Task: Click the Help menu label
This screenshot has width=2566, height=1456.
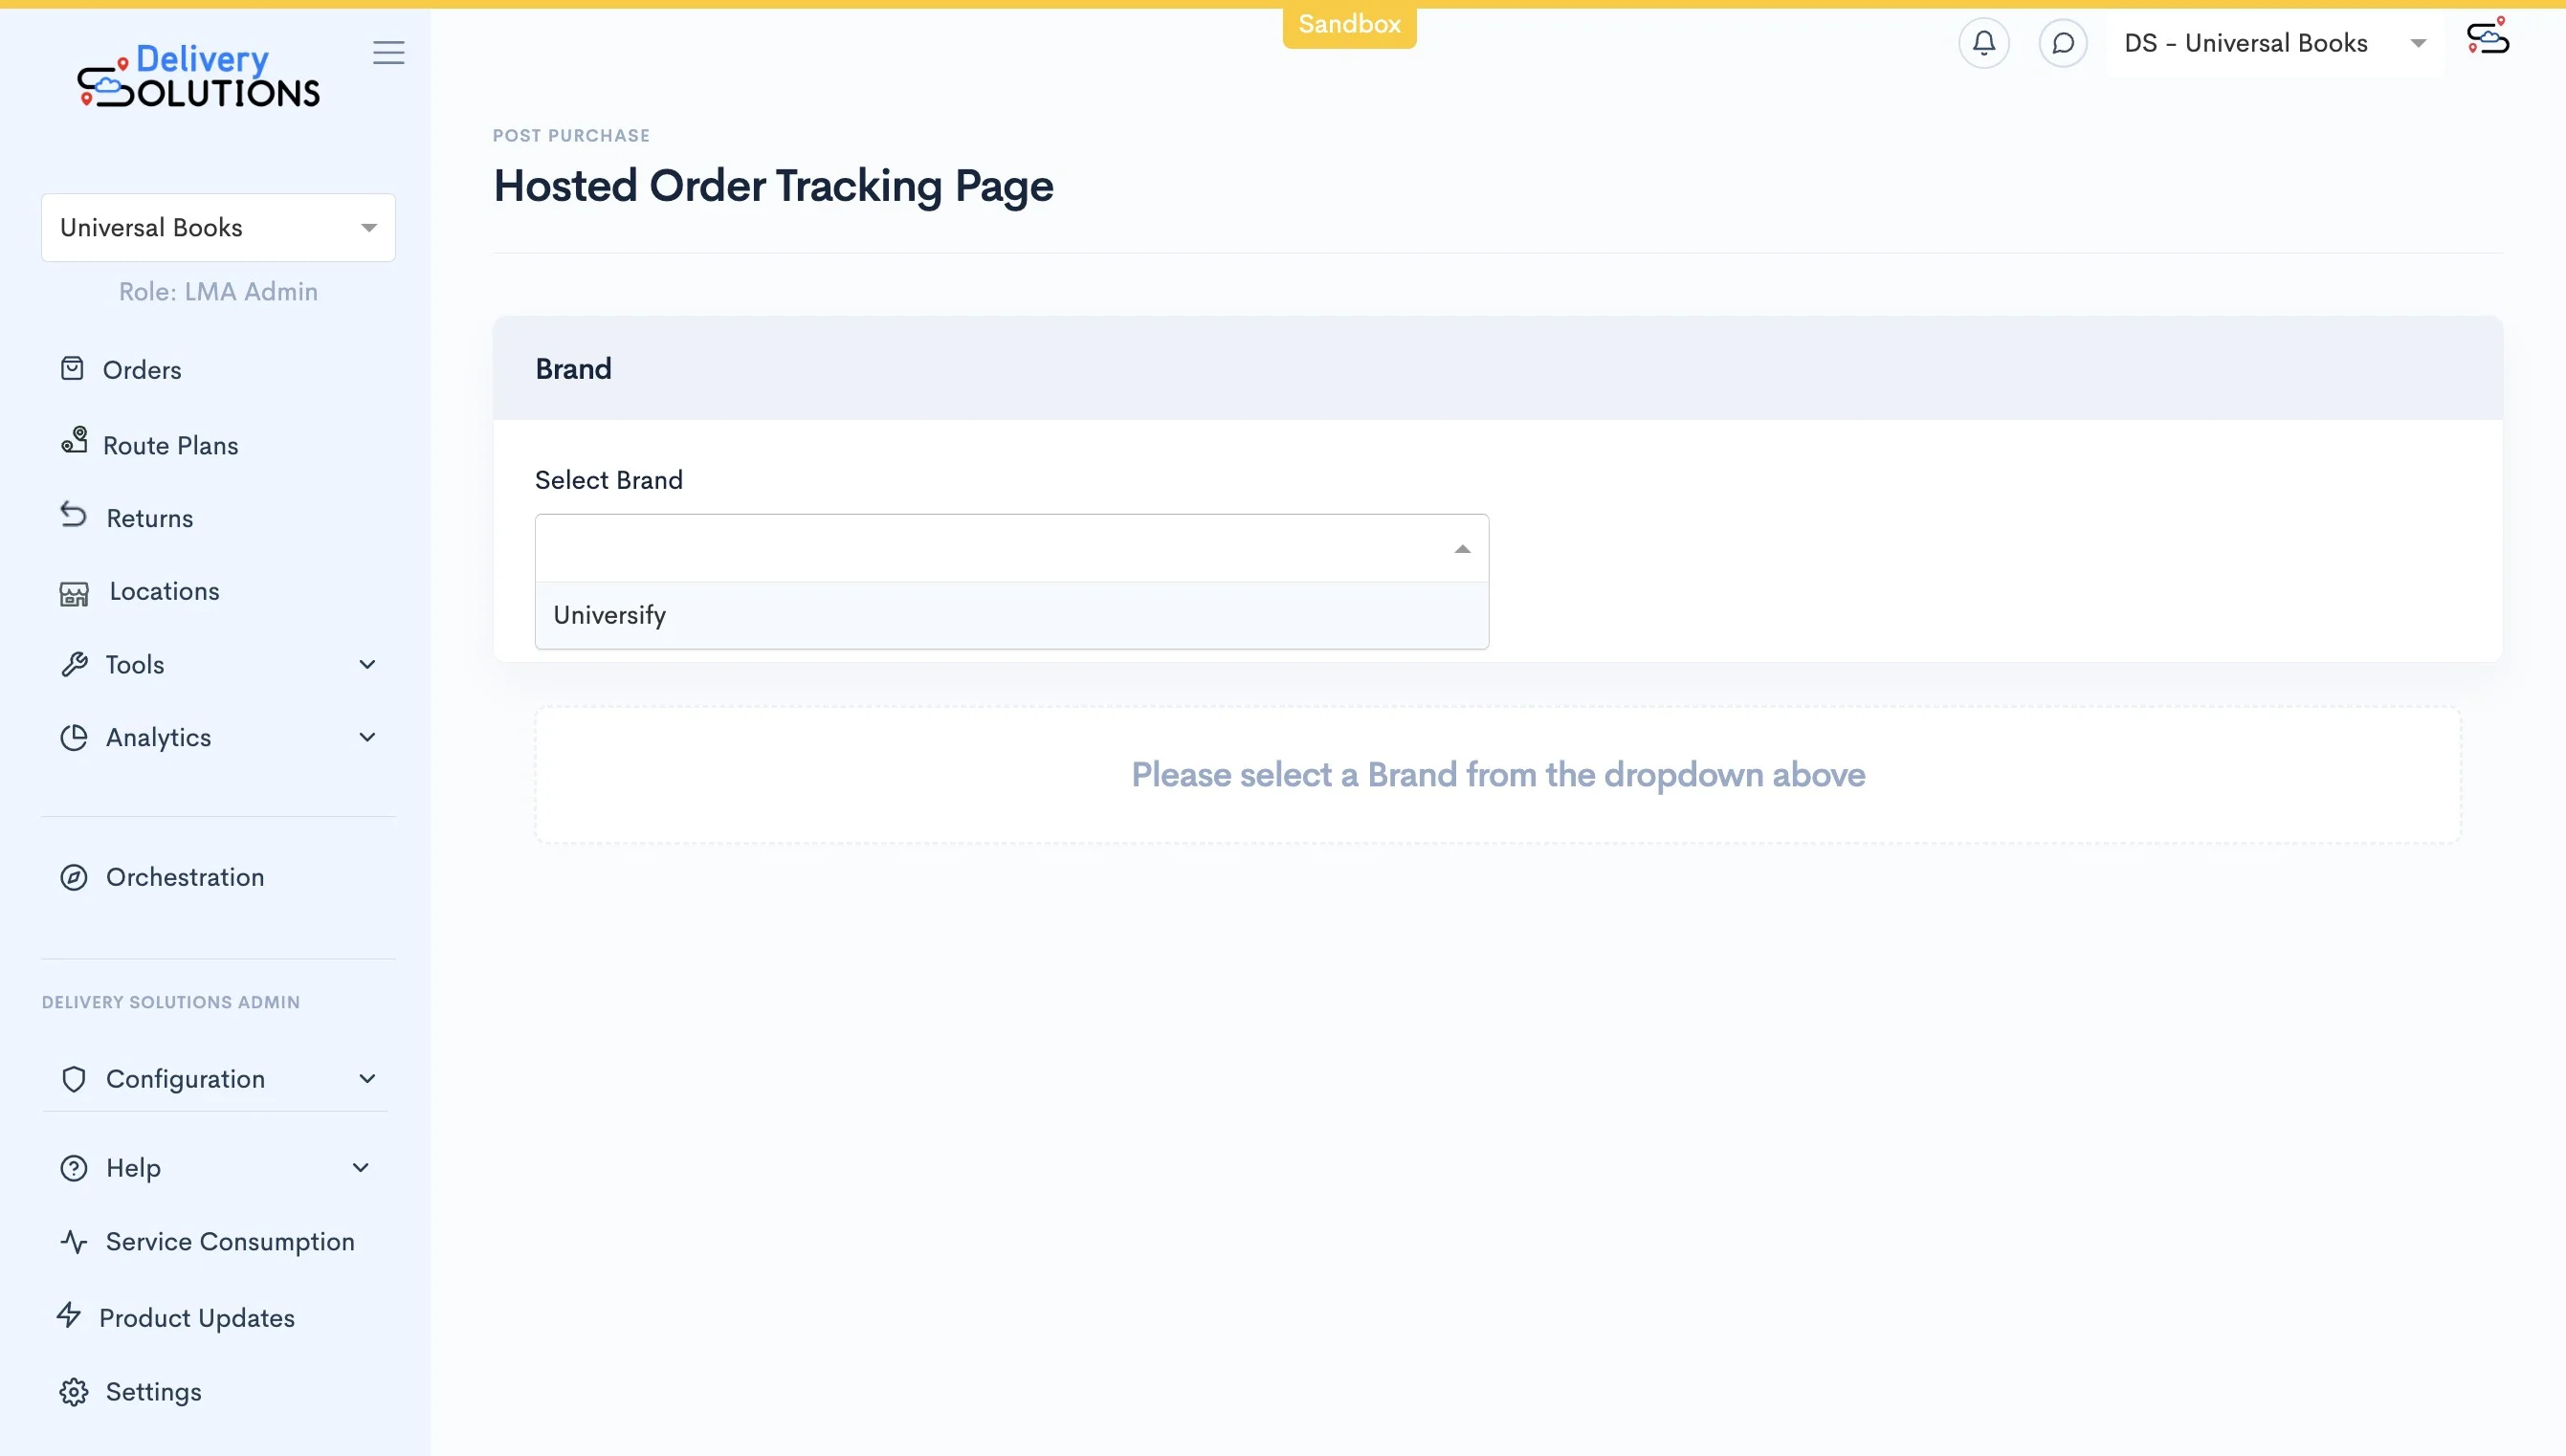Action: pos(133,1168)
